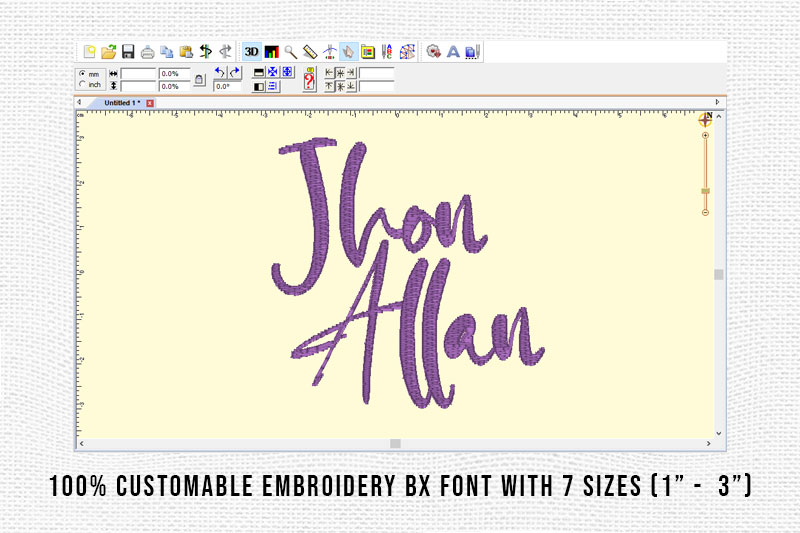The height and width of the screenshot is (533, 800).
Task: Close the Untitled 1 tab
Action: point(150,103)
